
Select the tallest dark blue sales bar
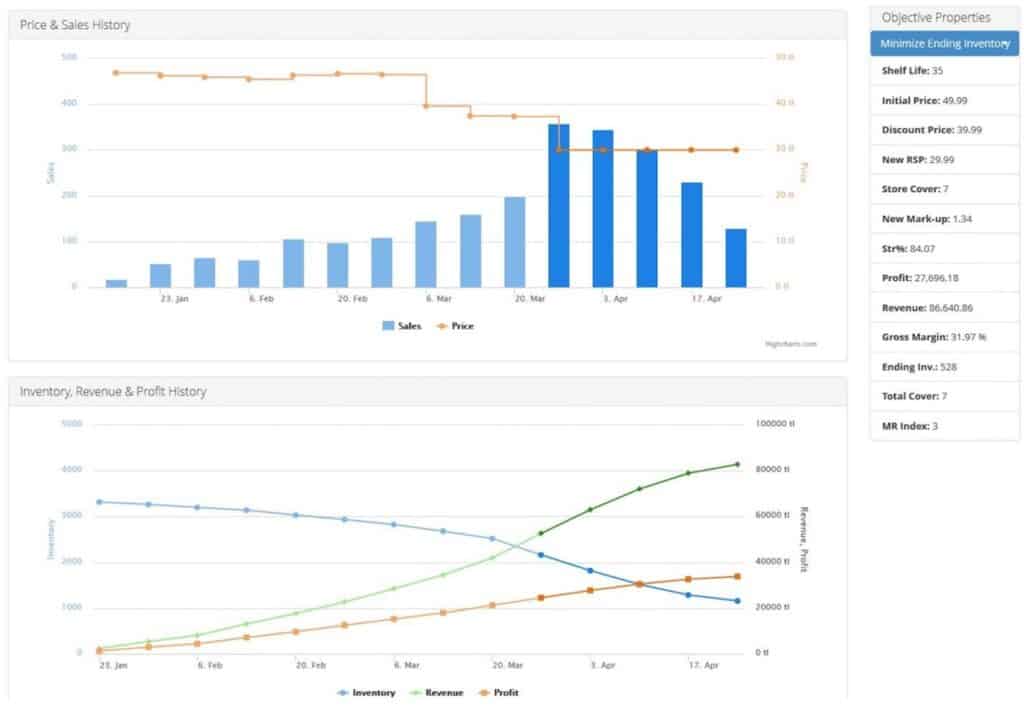pos(558,206)
